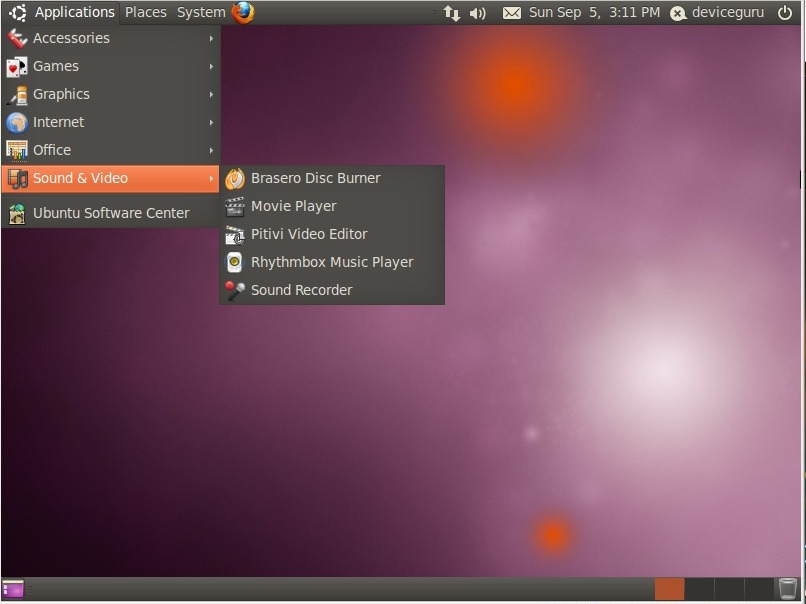
Task: Switch to the fourth workspace
Action: 759,589
